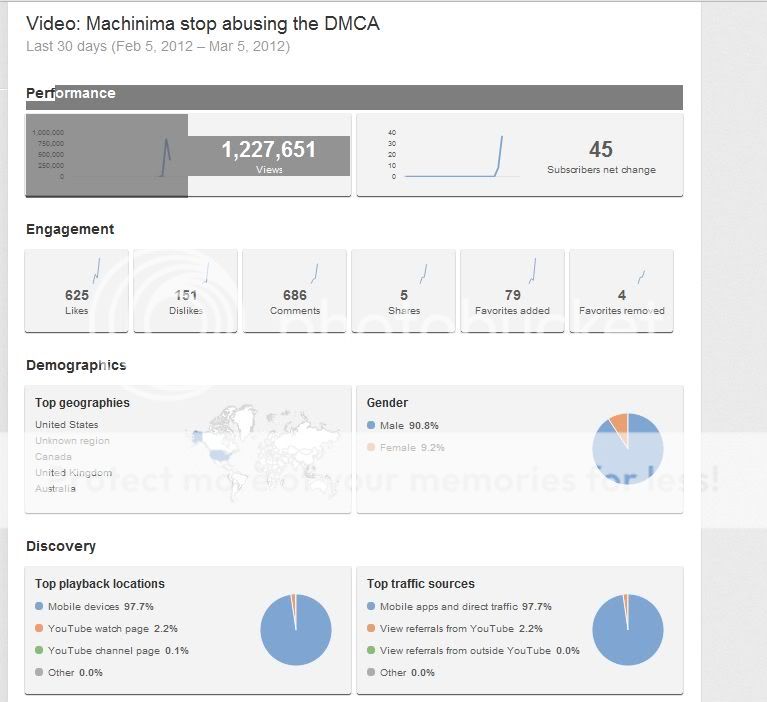Open the Comments engagement tile
The width and height of the screenshot is (767, 702).
click(x=294, y=291)
